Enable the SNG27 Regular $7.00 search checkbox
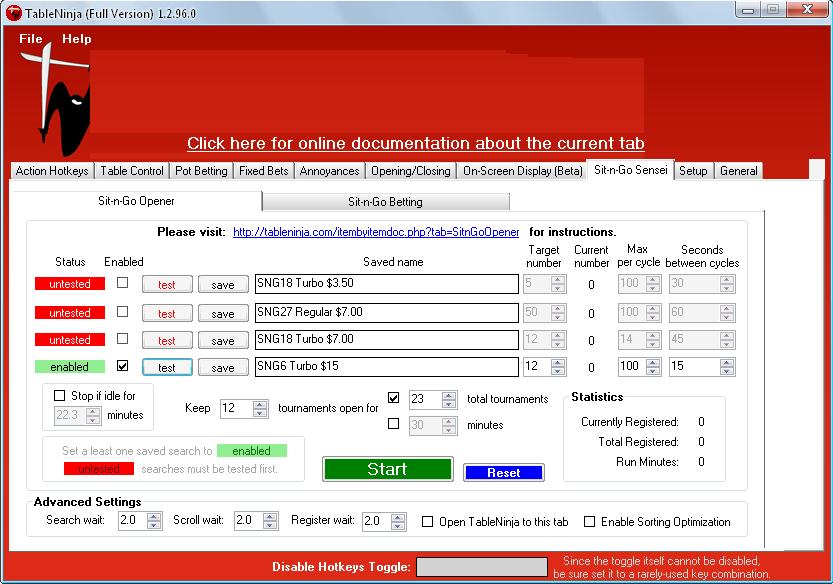The image size is (833, 584). tap(123, 311)
